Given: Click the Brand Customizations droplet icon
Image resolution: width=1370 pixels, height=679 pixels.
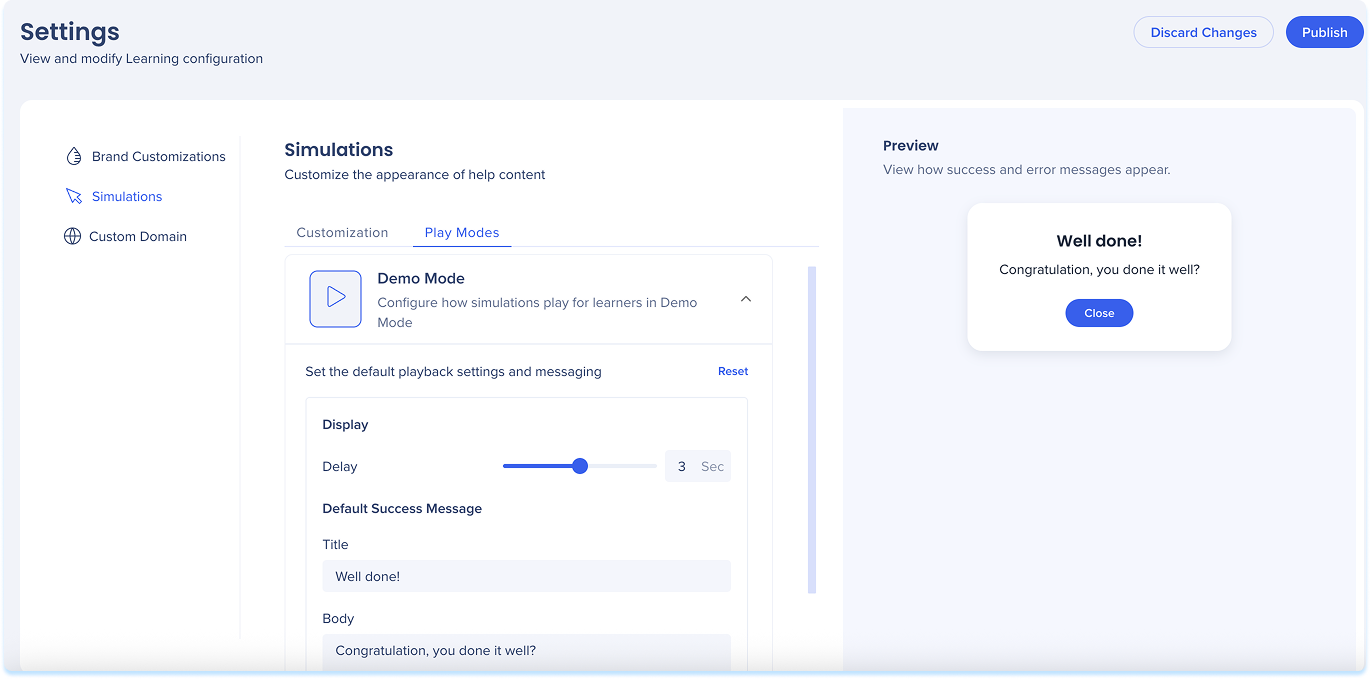Looking at the screenshot, I should 73,156.
